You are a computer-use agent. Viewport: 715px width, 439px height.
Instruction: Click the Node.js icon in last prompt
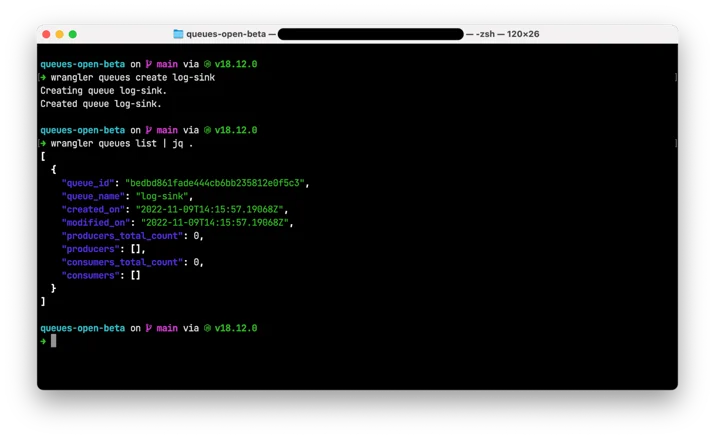207,328
